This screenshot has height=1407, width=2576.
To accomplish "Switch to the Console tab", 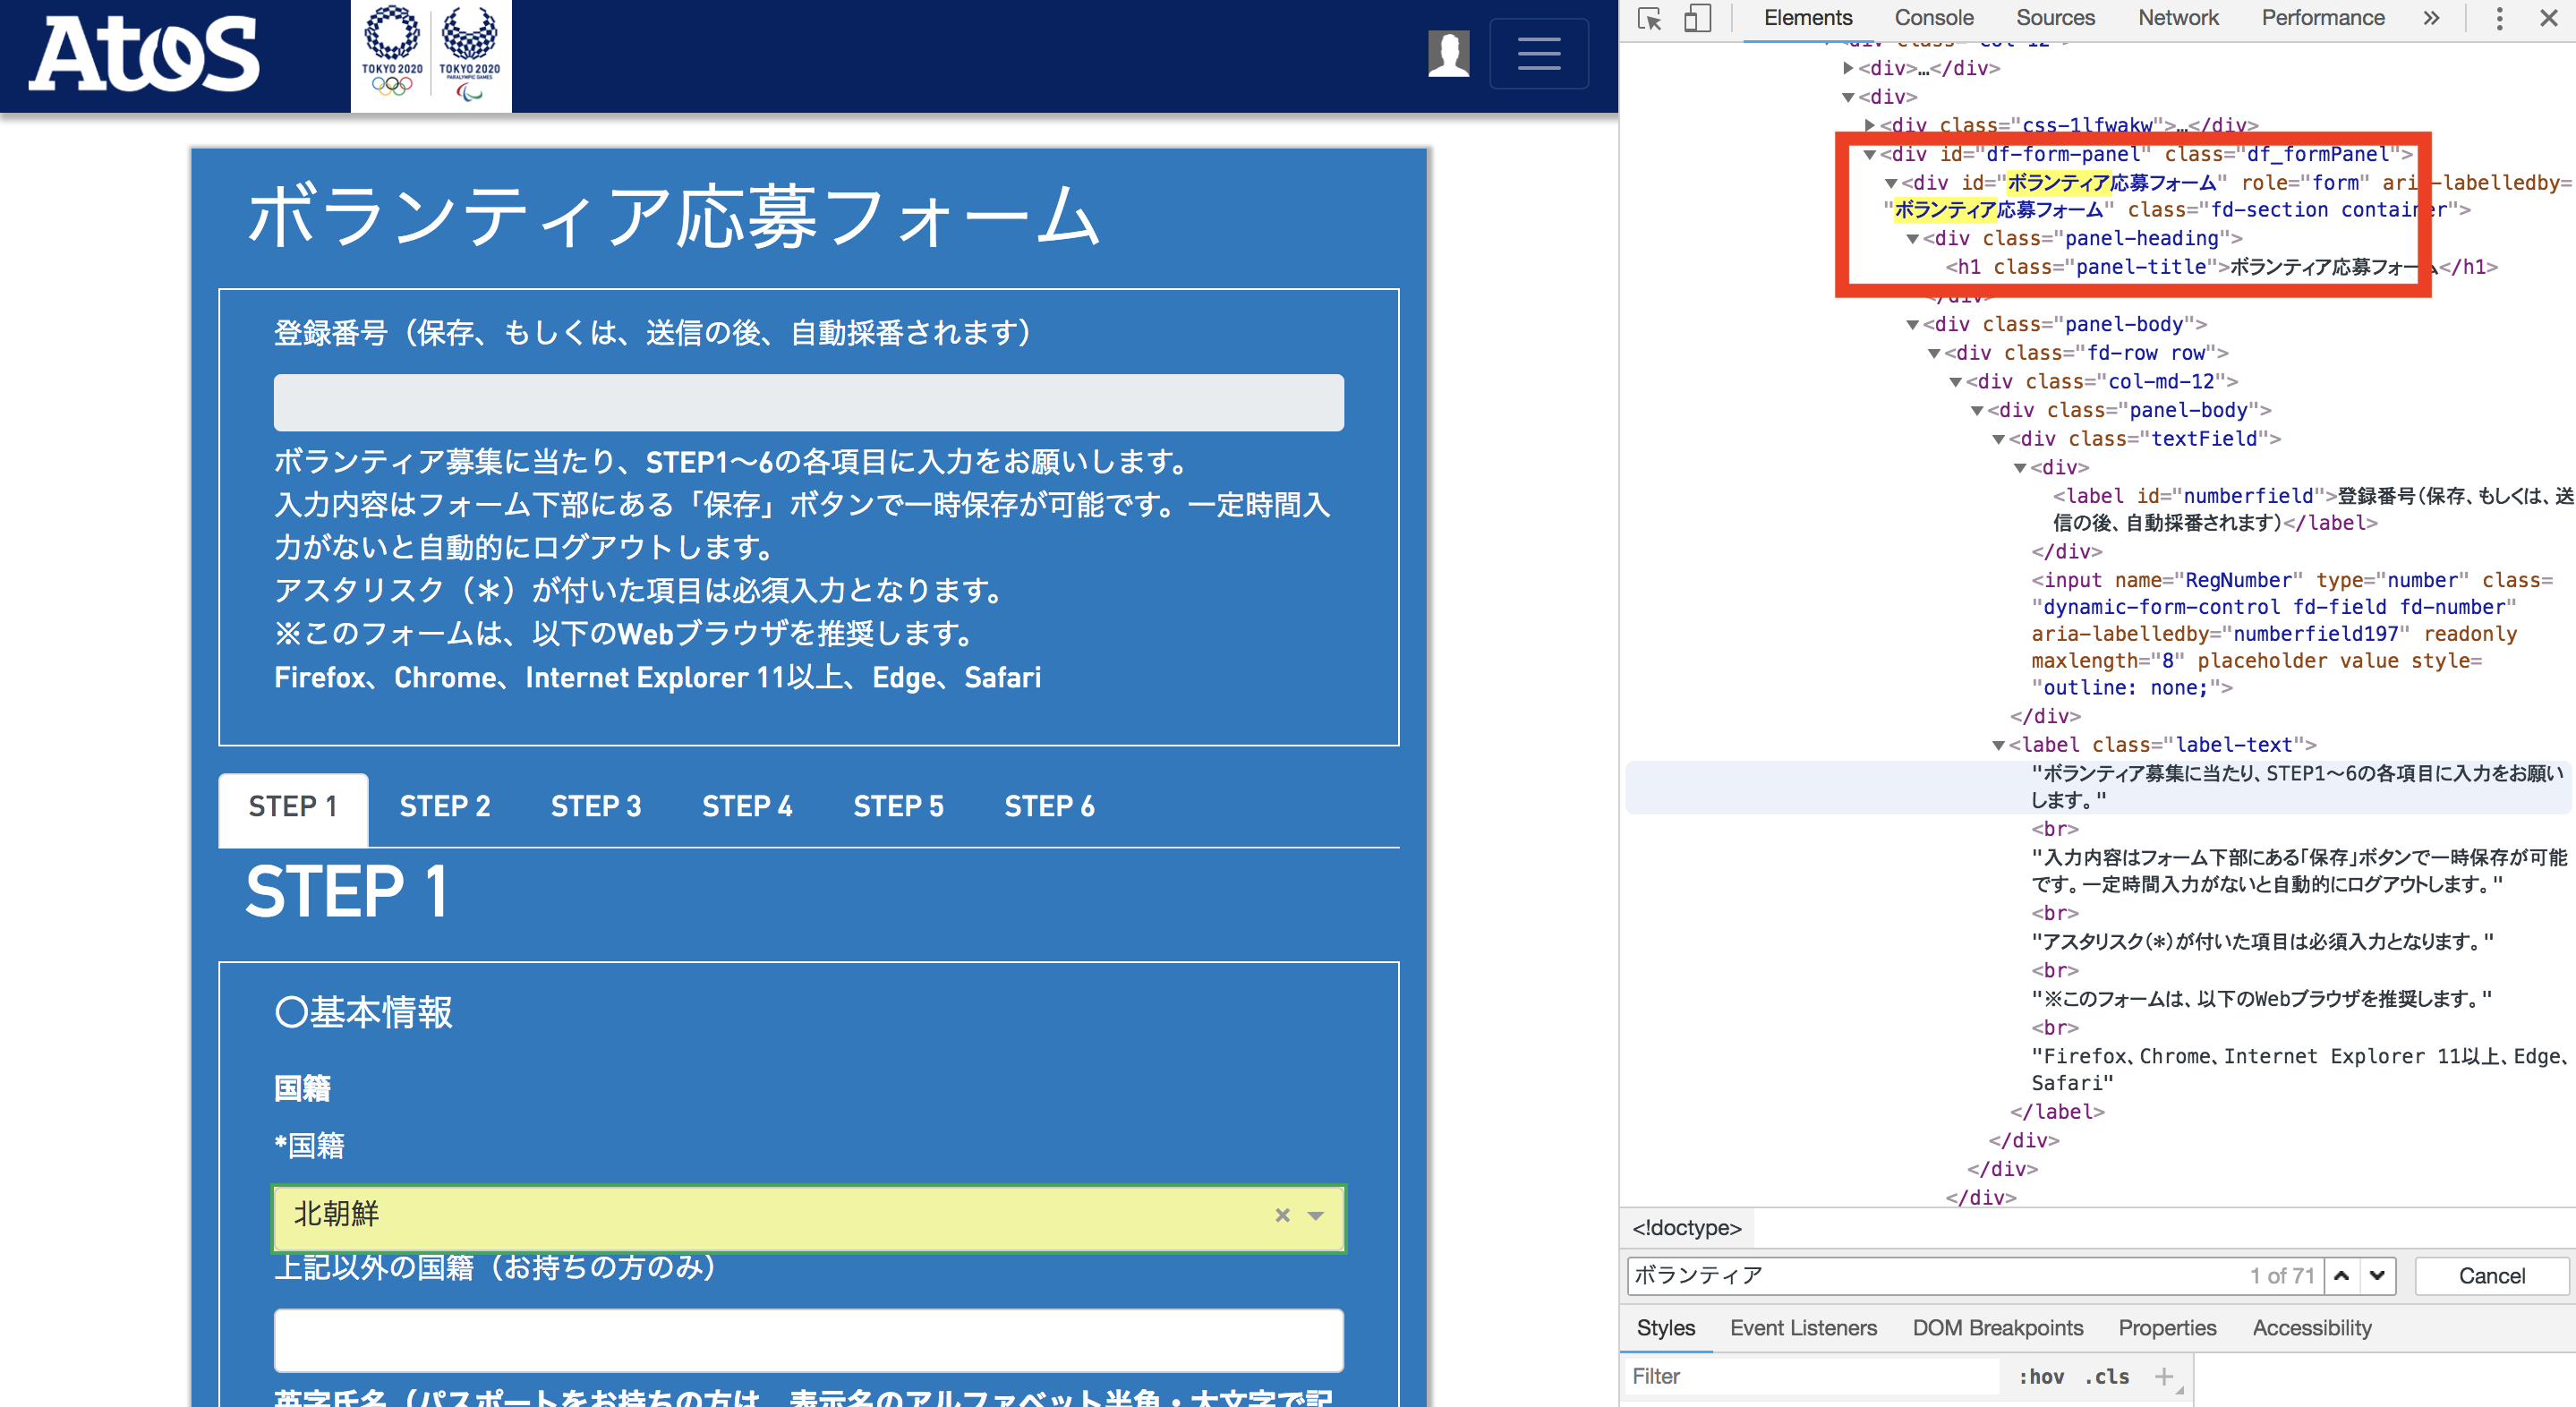I will click(1933, 18).
